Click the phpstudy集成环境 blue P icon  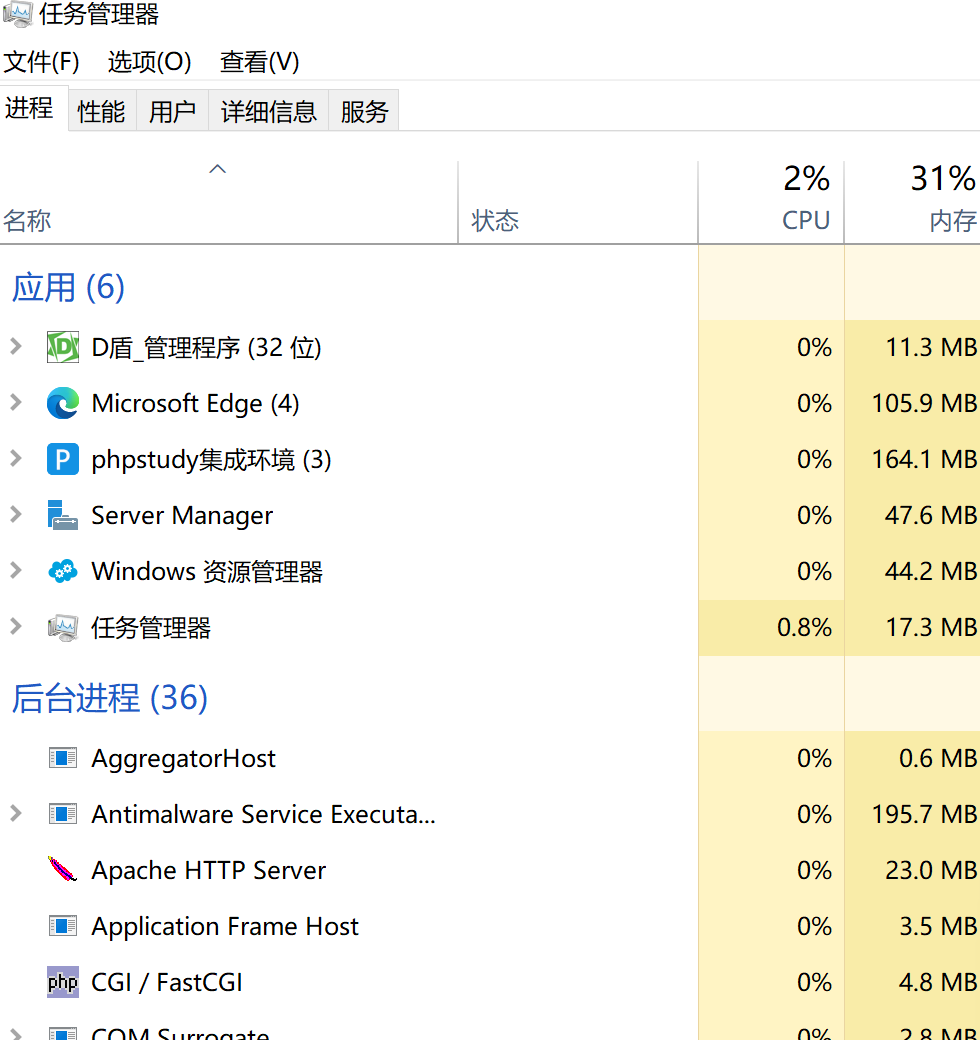63,459
